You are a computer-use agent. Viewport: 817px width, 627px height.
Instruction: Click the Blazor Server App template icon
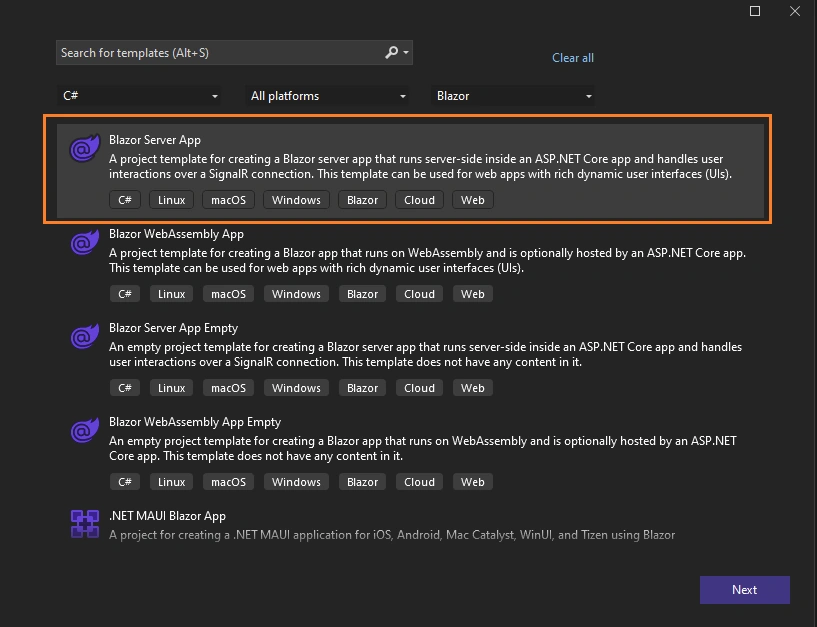[x=85, y=149]
